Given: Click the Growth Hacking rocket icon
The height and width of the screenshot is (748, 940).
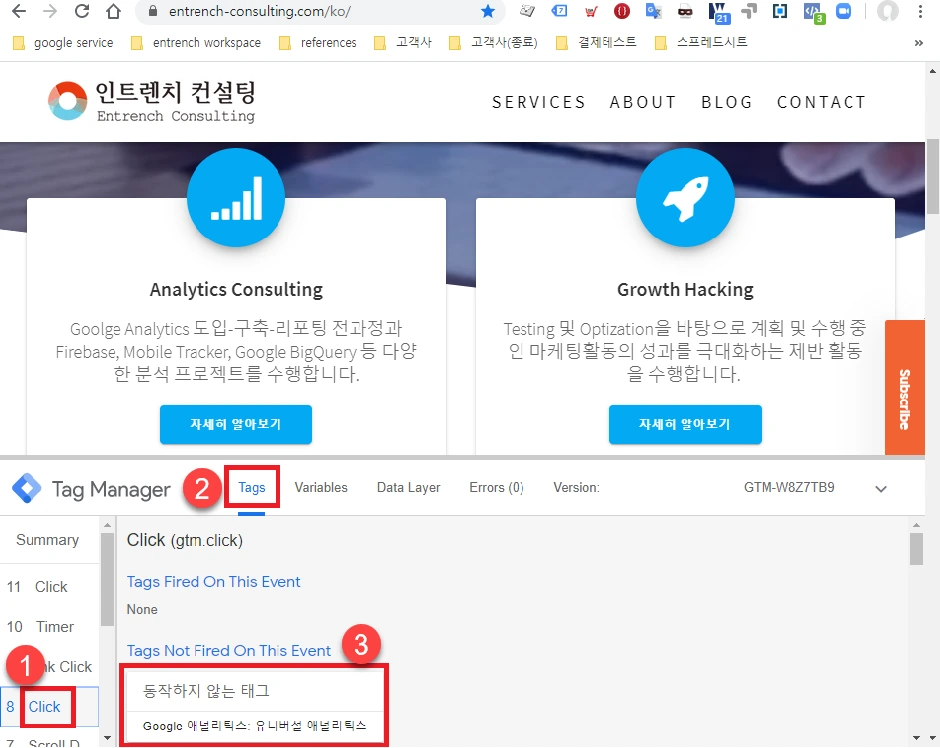Looking at the screenshot, I should (685, 197).
